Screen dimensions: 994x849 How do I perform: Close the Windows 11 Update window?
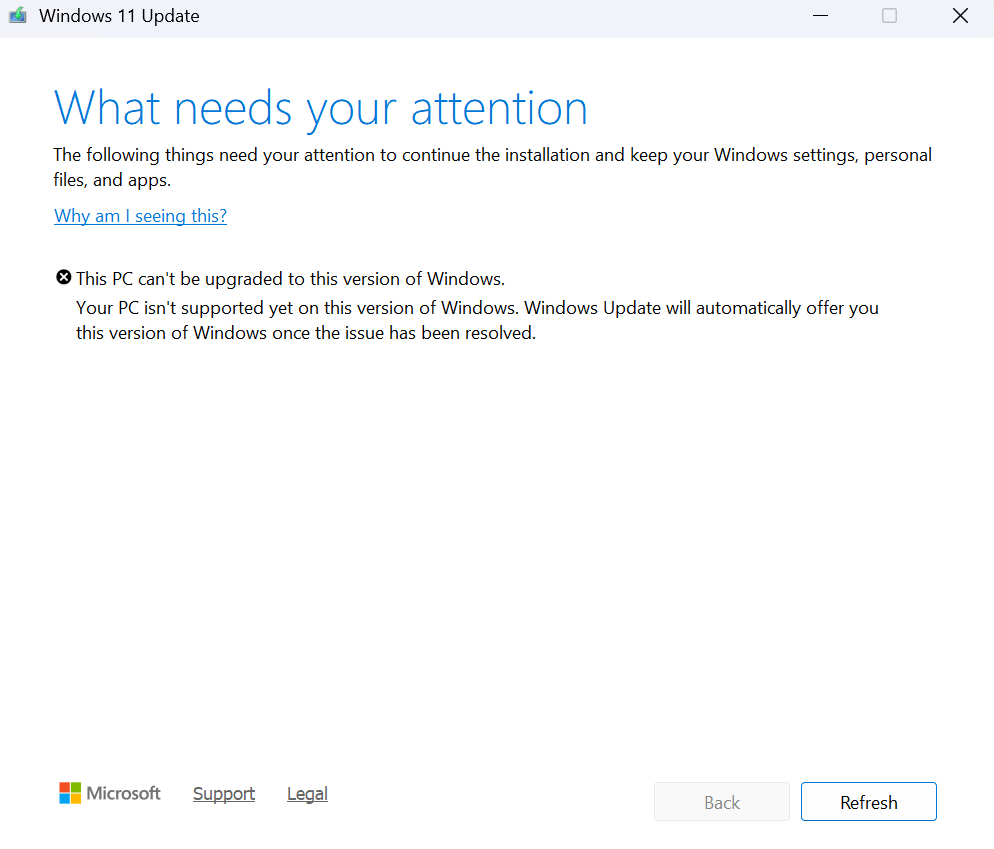coord(960,16)
